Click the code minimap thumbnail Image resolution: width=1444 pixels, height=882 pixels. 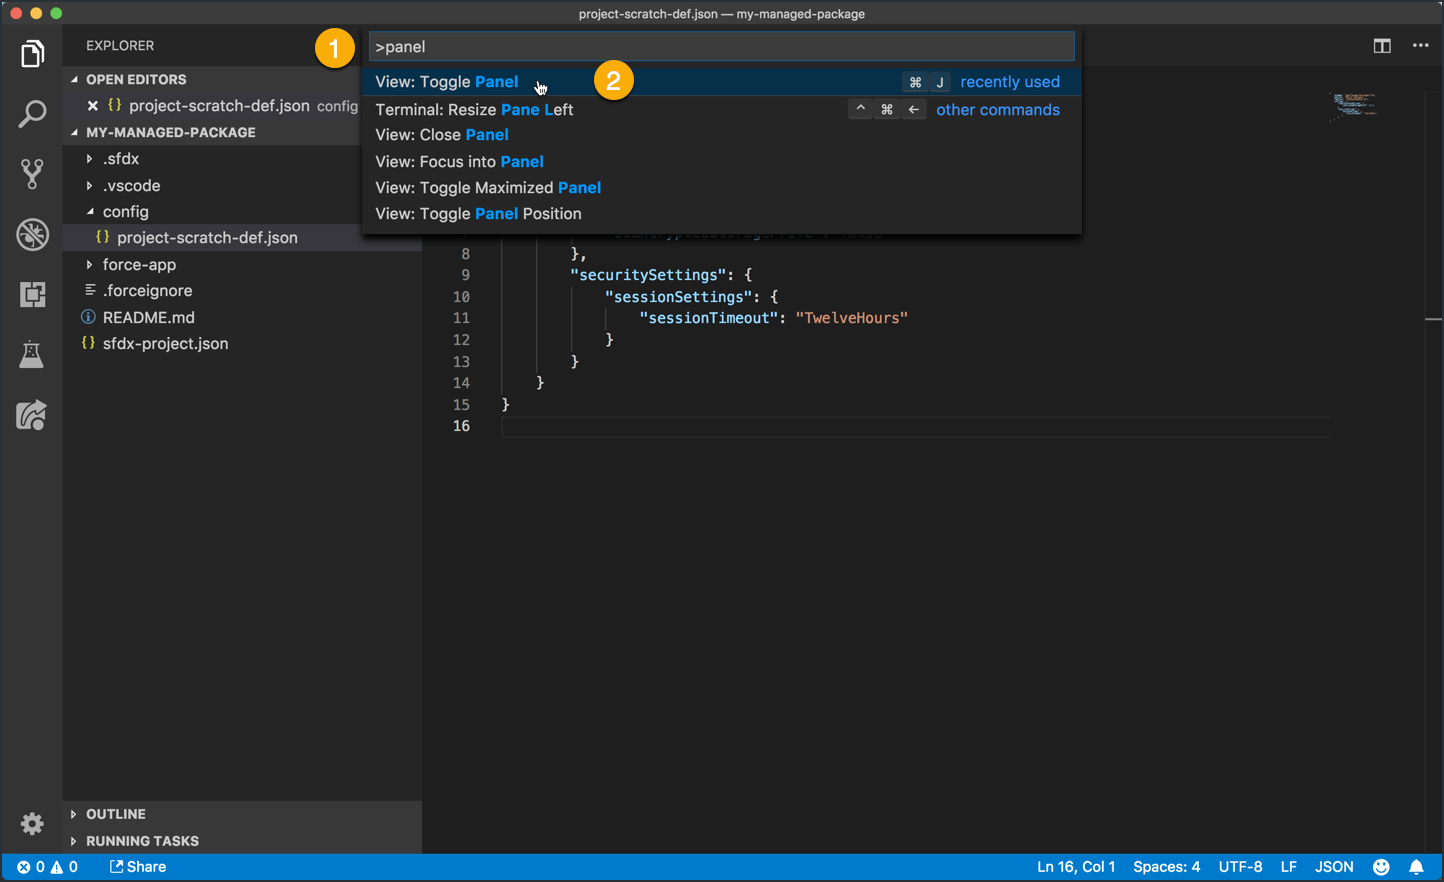[1354, 106]
